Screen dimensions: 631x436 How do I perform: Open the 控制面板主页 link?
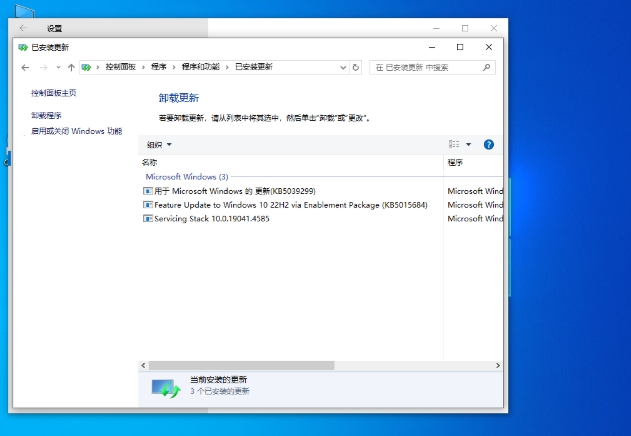point(54,93)
